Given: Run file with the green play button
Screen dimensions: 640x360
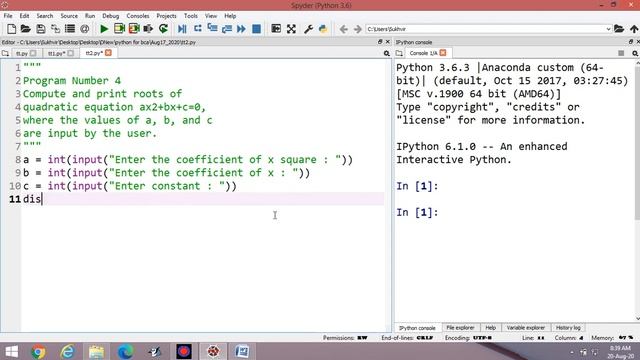Looking at the screenshot, I should [104, 29].
